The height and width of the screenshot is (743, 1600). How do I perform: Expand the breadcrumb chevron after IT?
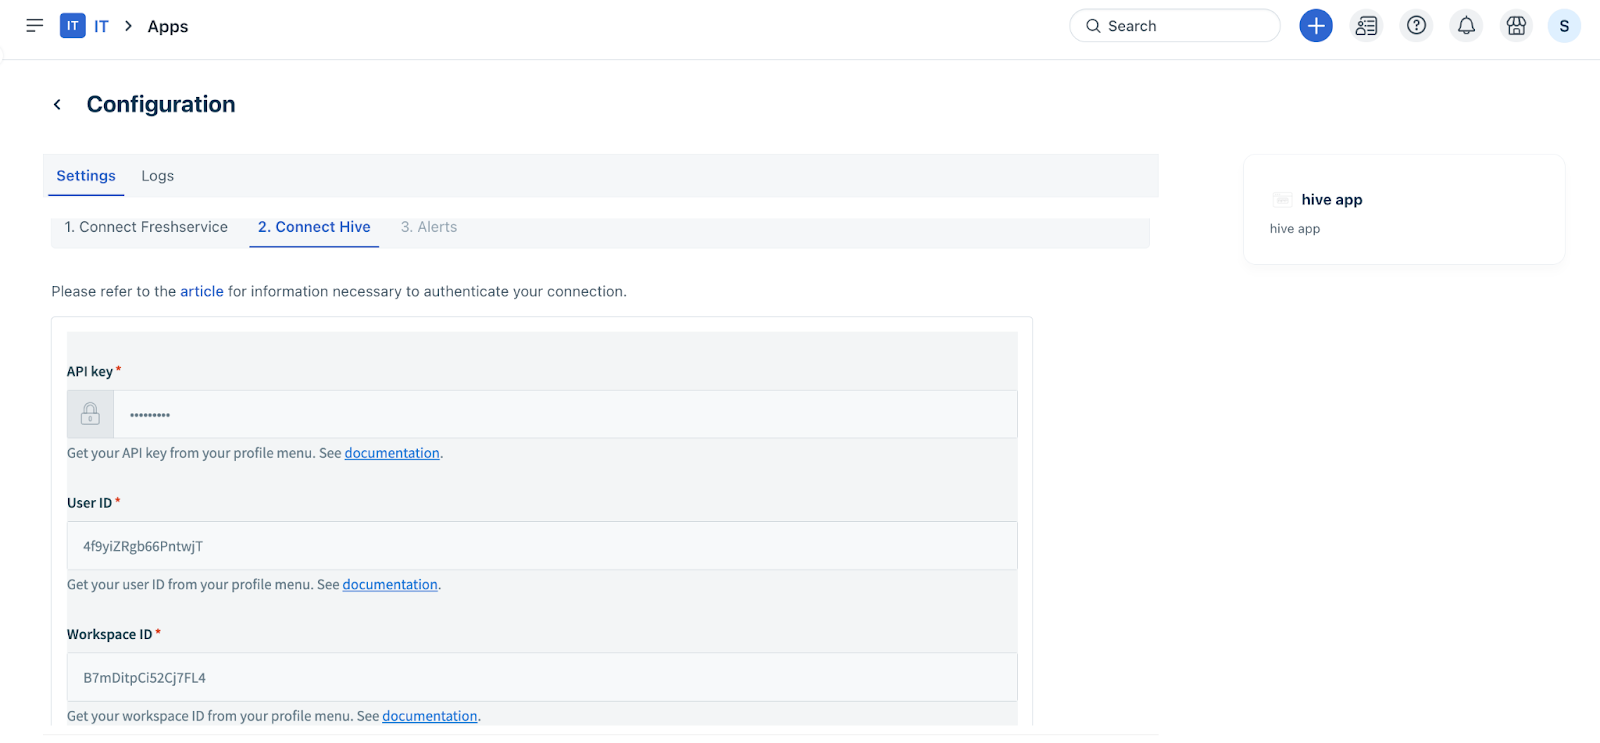coord(128,26)
